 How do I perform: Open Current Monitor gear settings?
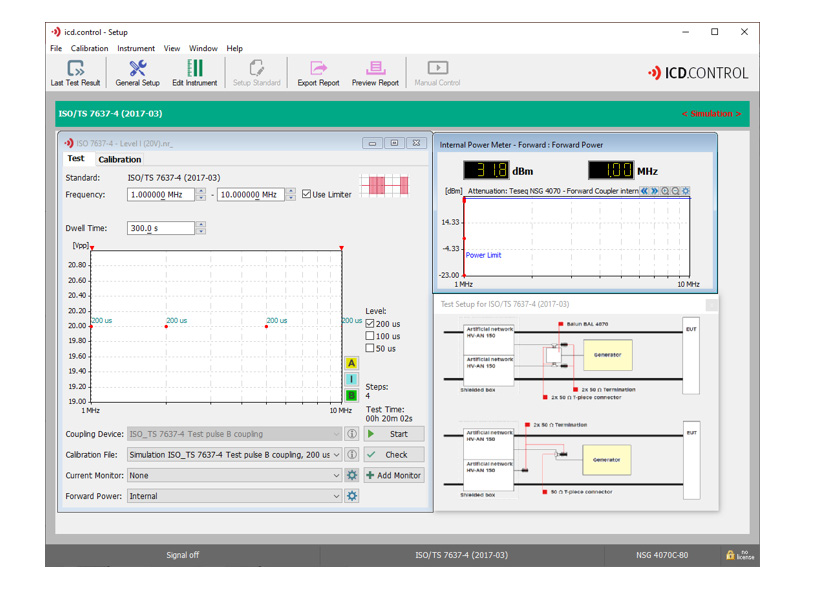tap(352, 475)
